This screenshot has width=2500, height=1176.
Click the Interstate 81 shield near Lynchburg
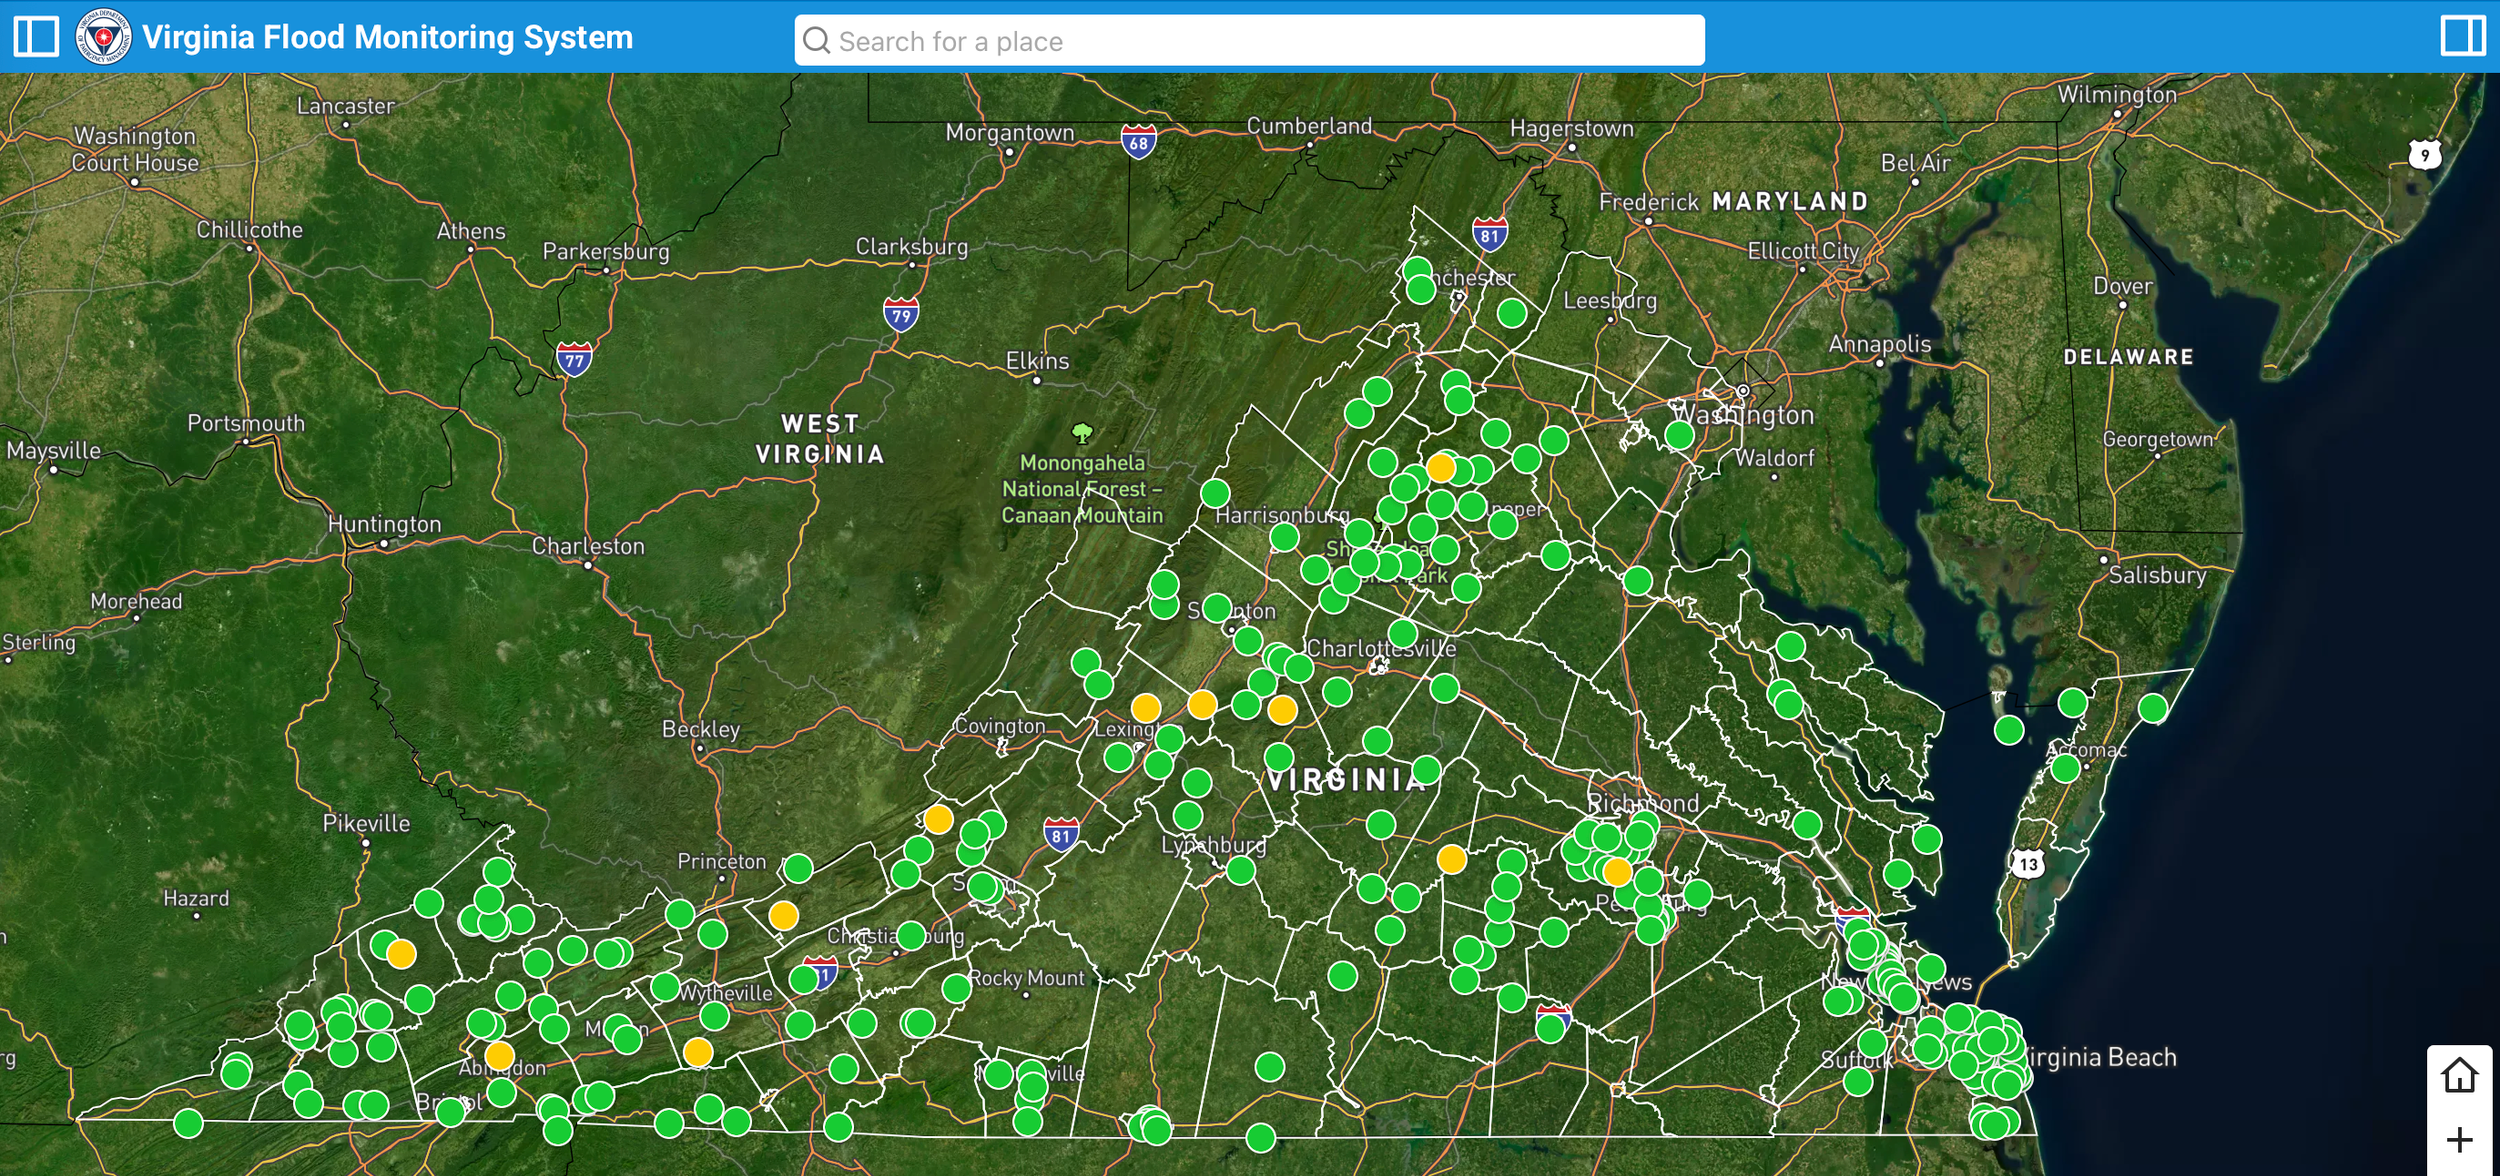pos(1061,835)
